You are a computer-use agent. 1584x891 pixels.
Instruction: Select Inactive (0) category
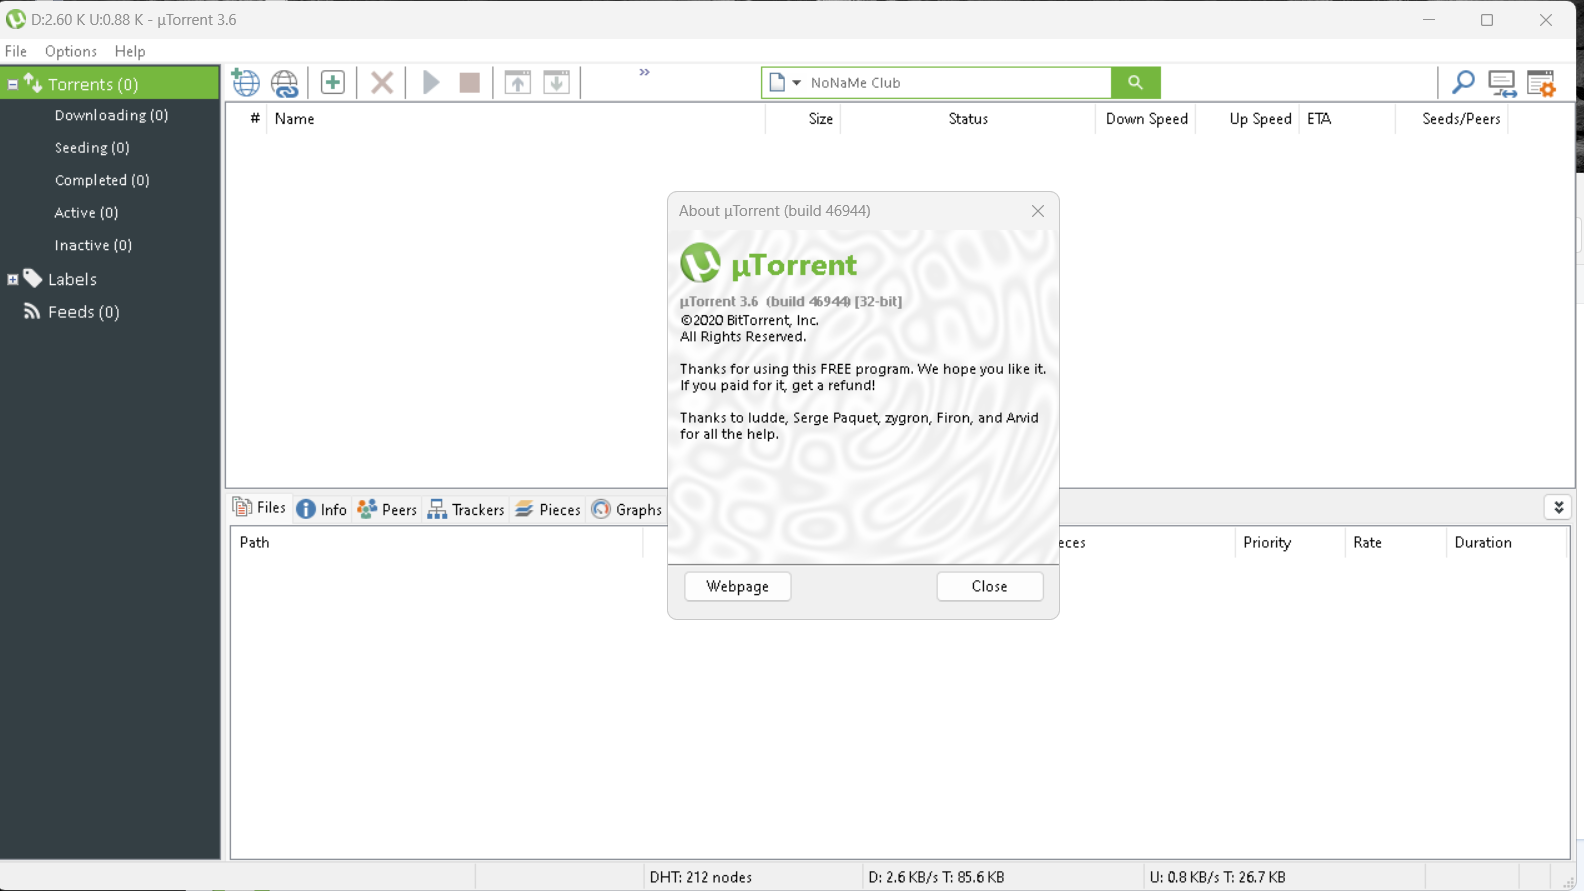pyautogui.click(x=93, y=245)
